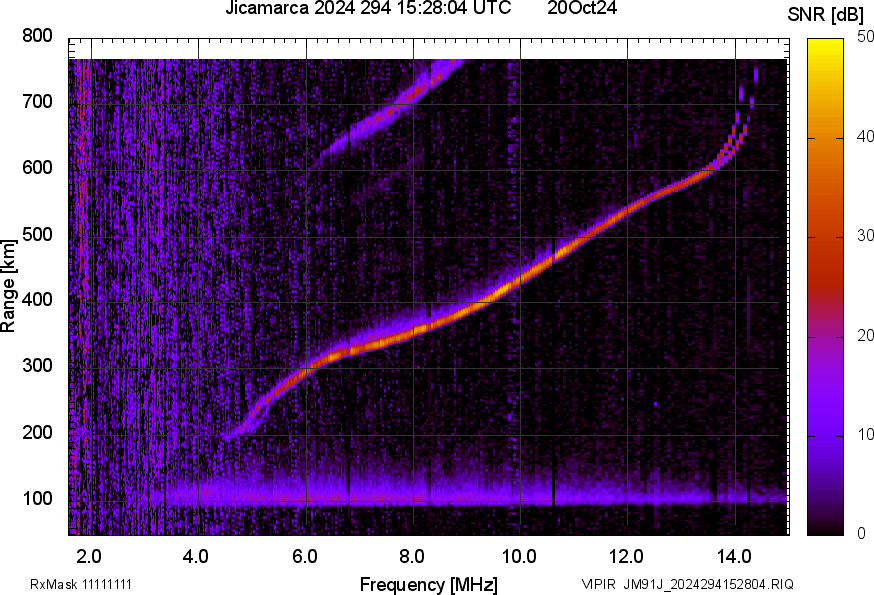874x595 pixels.
Task: Click the 2.0 tick on frequency axis
Action: click(x=90, y=555)
